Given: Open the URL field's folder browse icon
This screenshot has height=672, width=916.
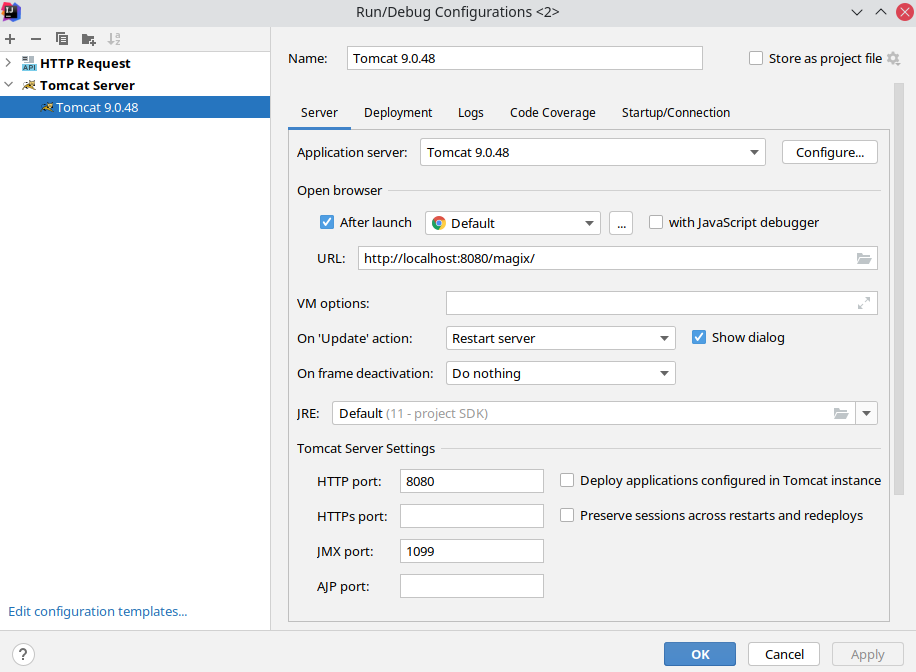Looking at the screenshot, I should click(863, 258).
